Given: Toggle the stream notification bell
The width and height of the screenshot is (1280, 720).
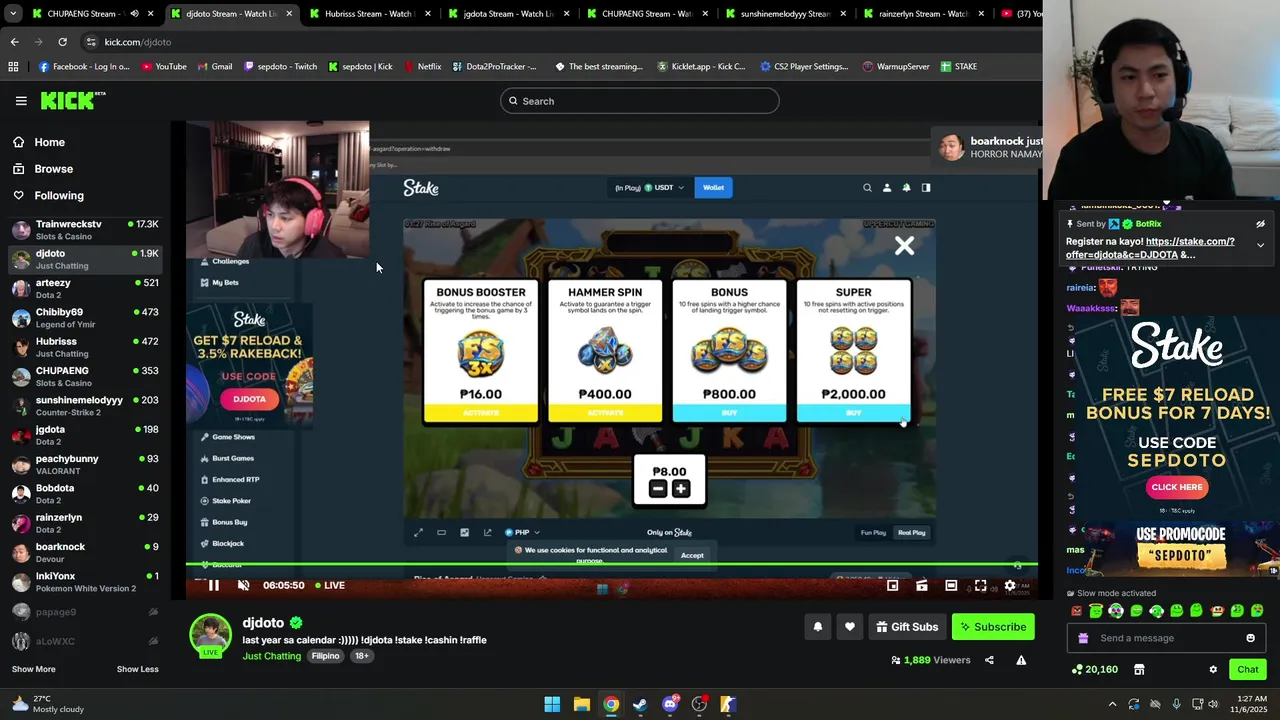Looking at the screenshot, I should click(x=817, y=627).
